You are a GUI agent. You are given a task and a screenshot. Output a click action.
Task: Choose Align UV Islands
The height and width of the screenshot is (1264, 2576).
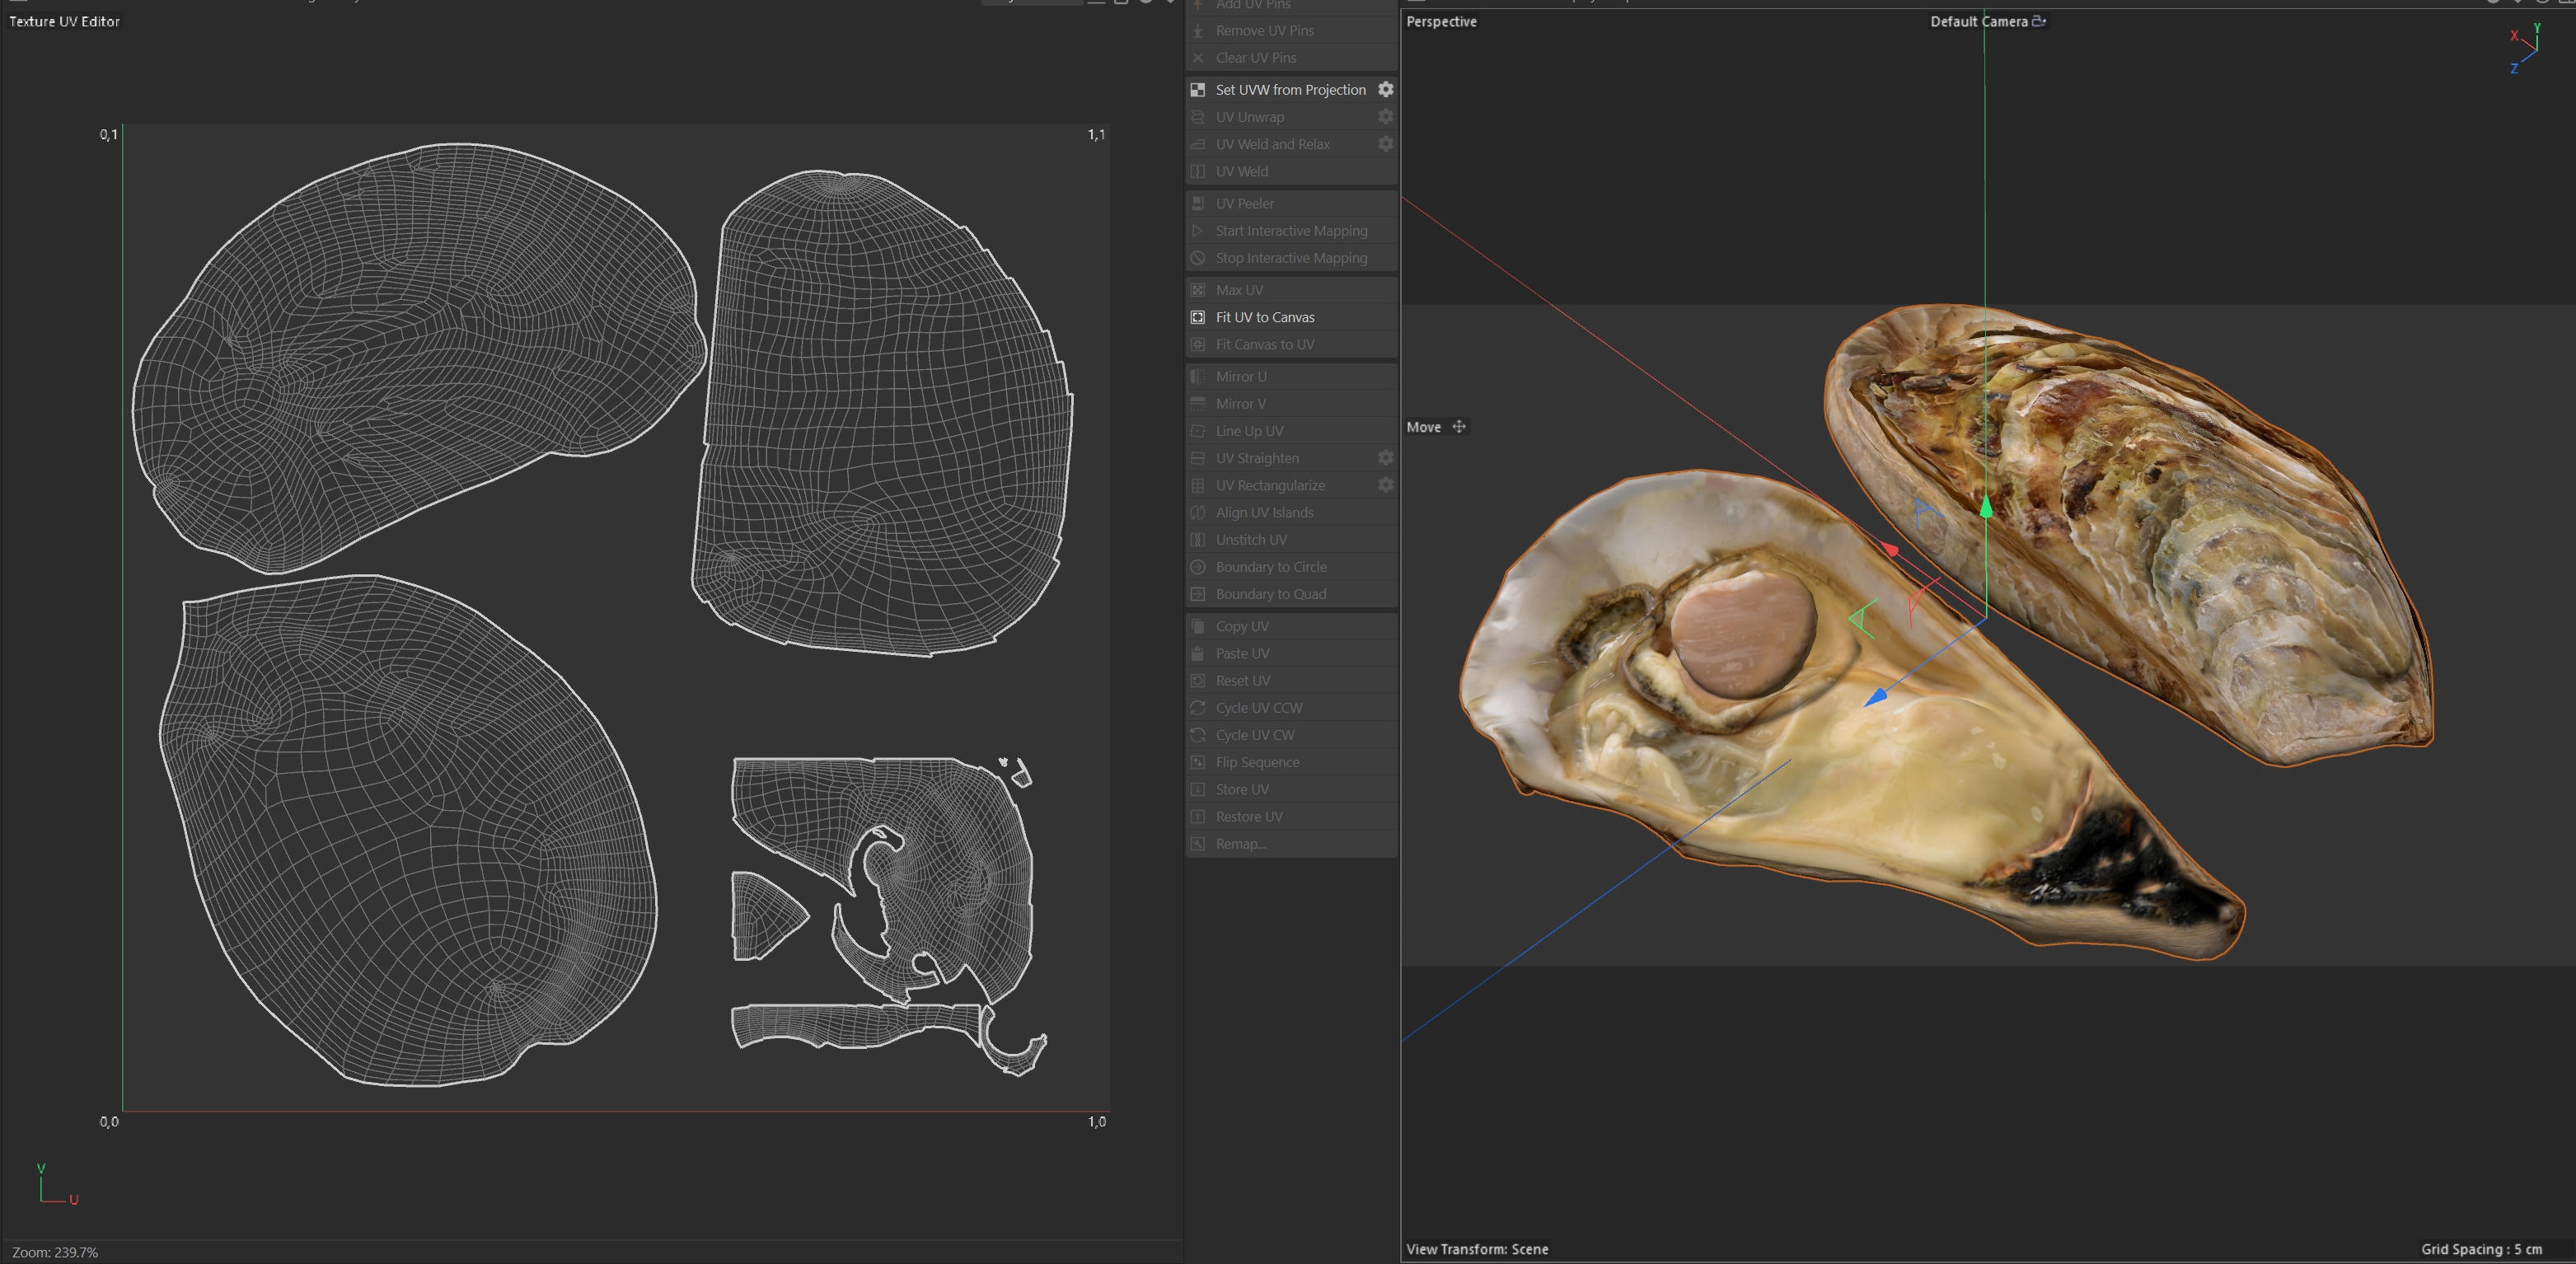click(x=1264, y=512)
